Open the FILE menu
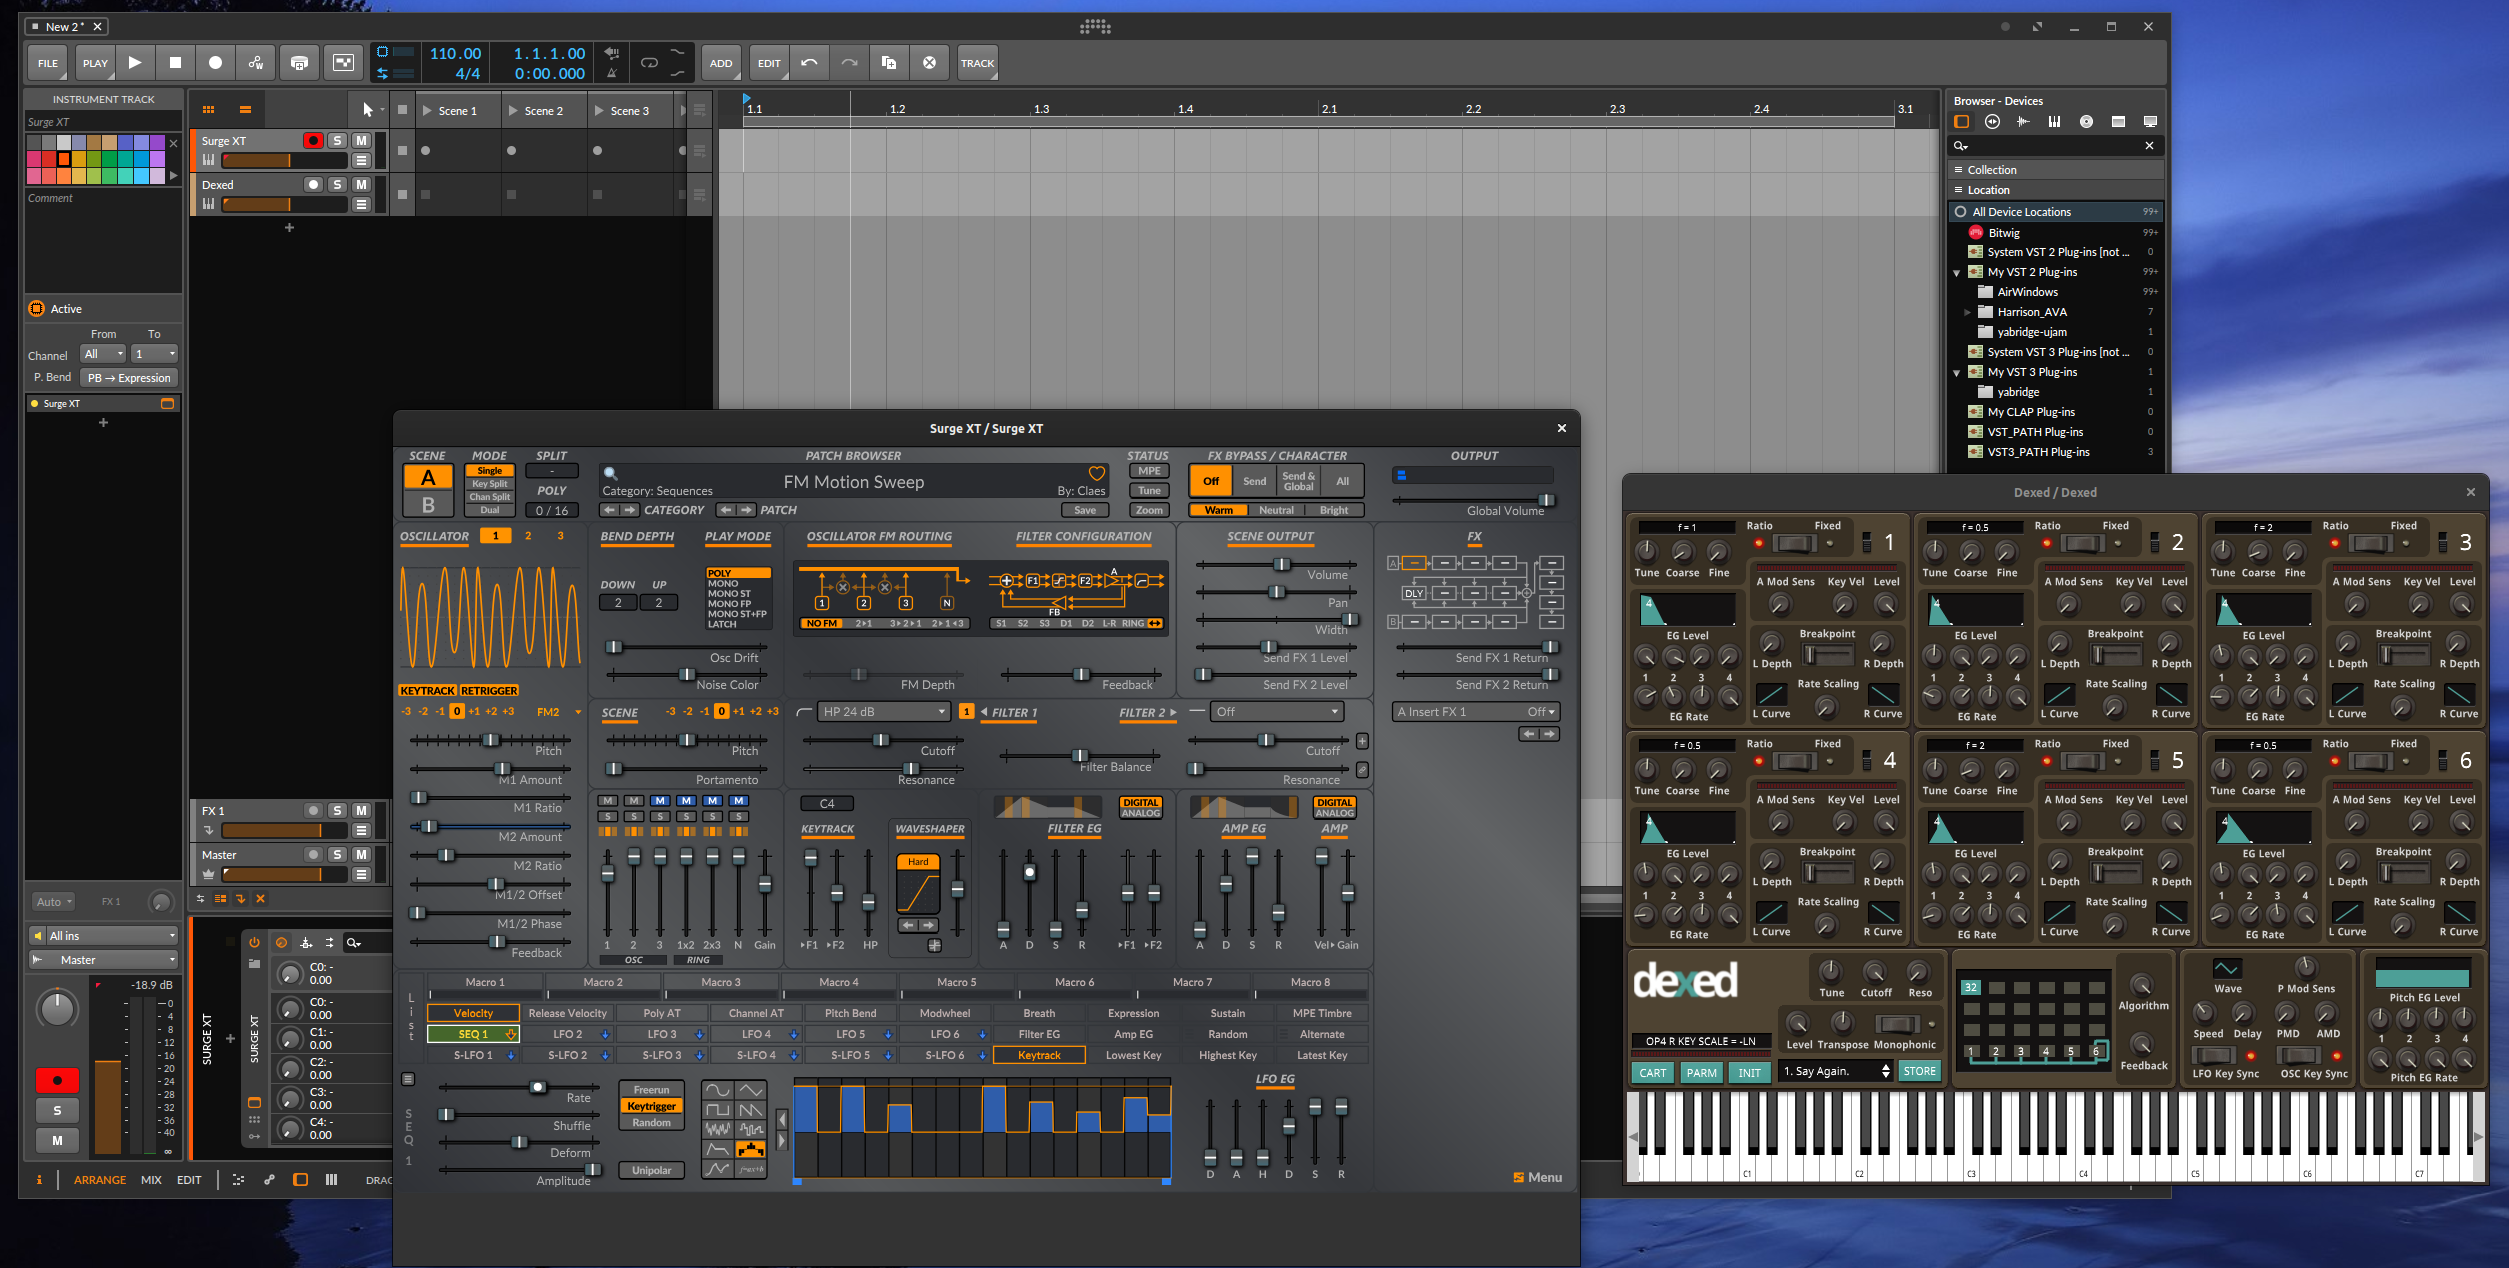 tap(48, 63)
